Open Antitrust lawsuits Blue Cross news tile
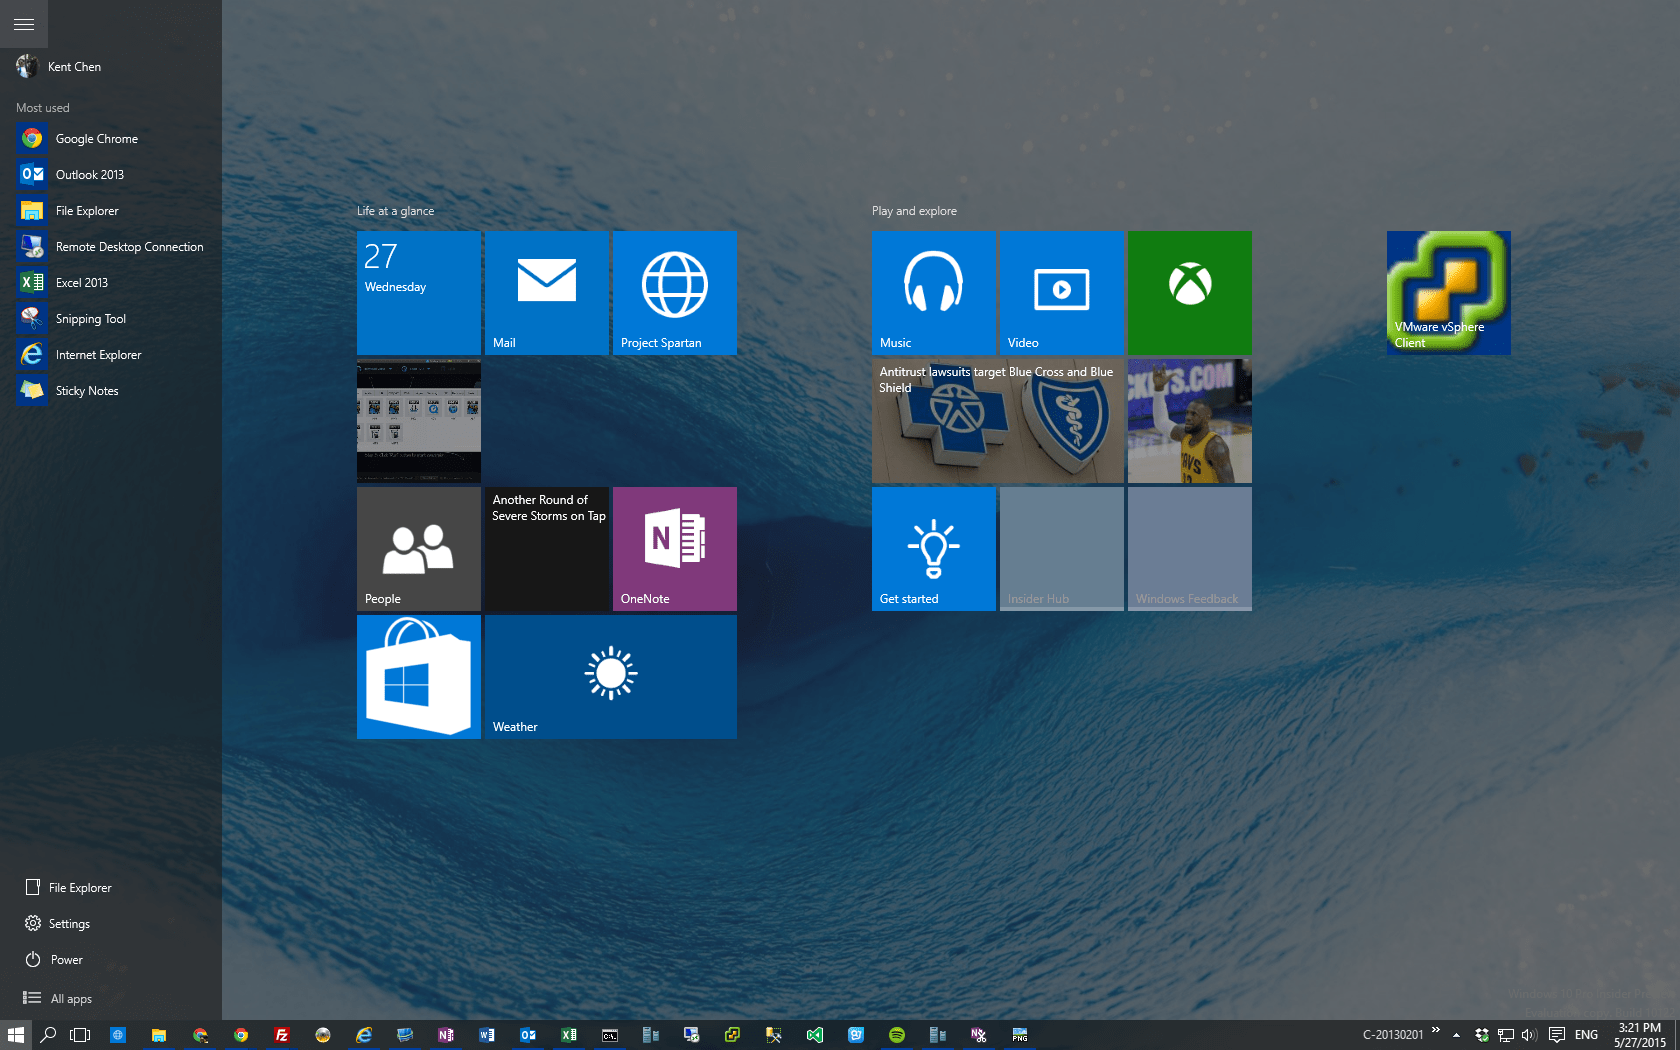This screenshot has height=1050, width=1680. pos(998,421)
